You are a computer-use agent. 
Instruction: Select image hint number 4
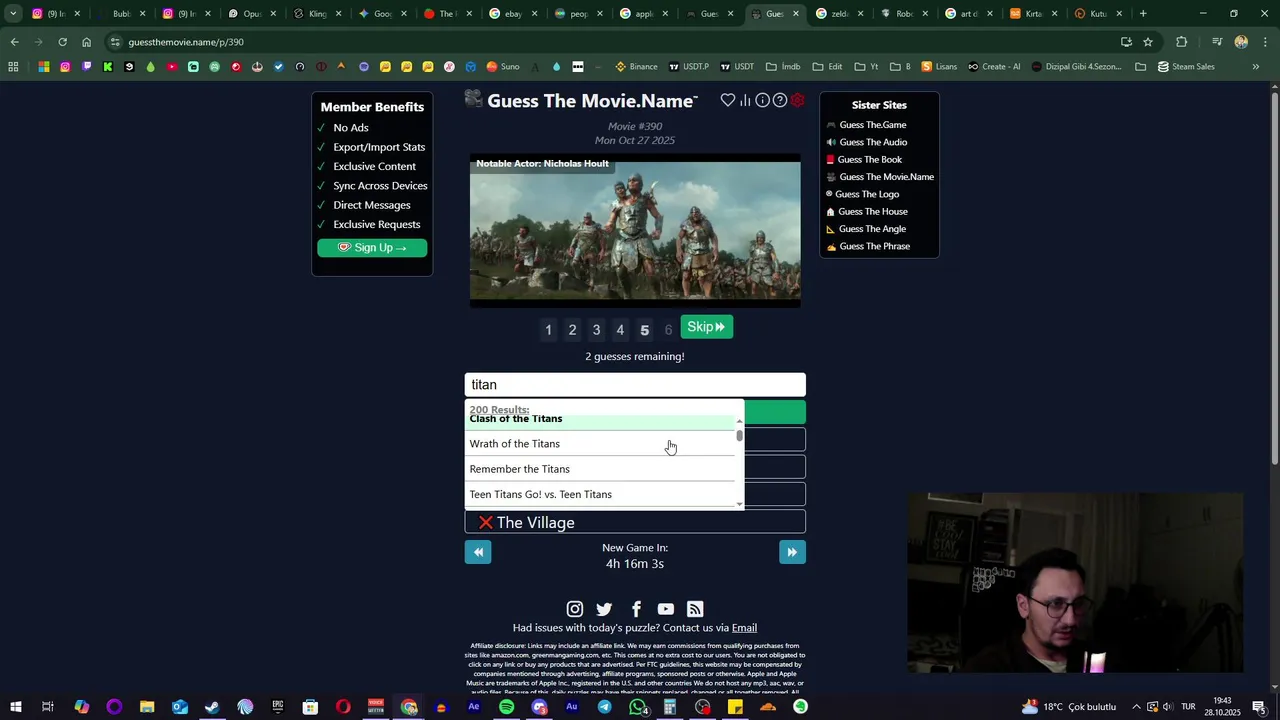(620, 330)
